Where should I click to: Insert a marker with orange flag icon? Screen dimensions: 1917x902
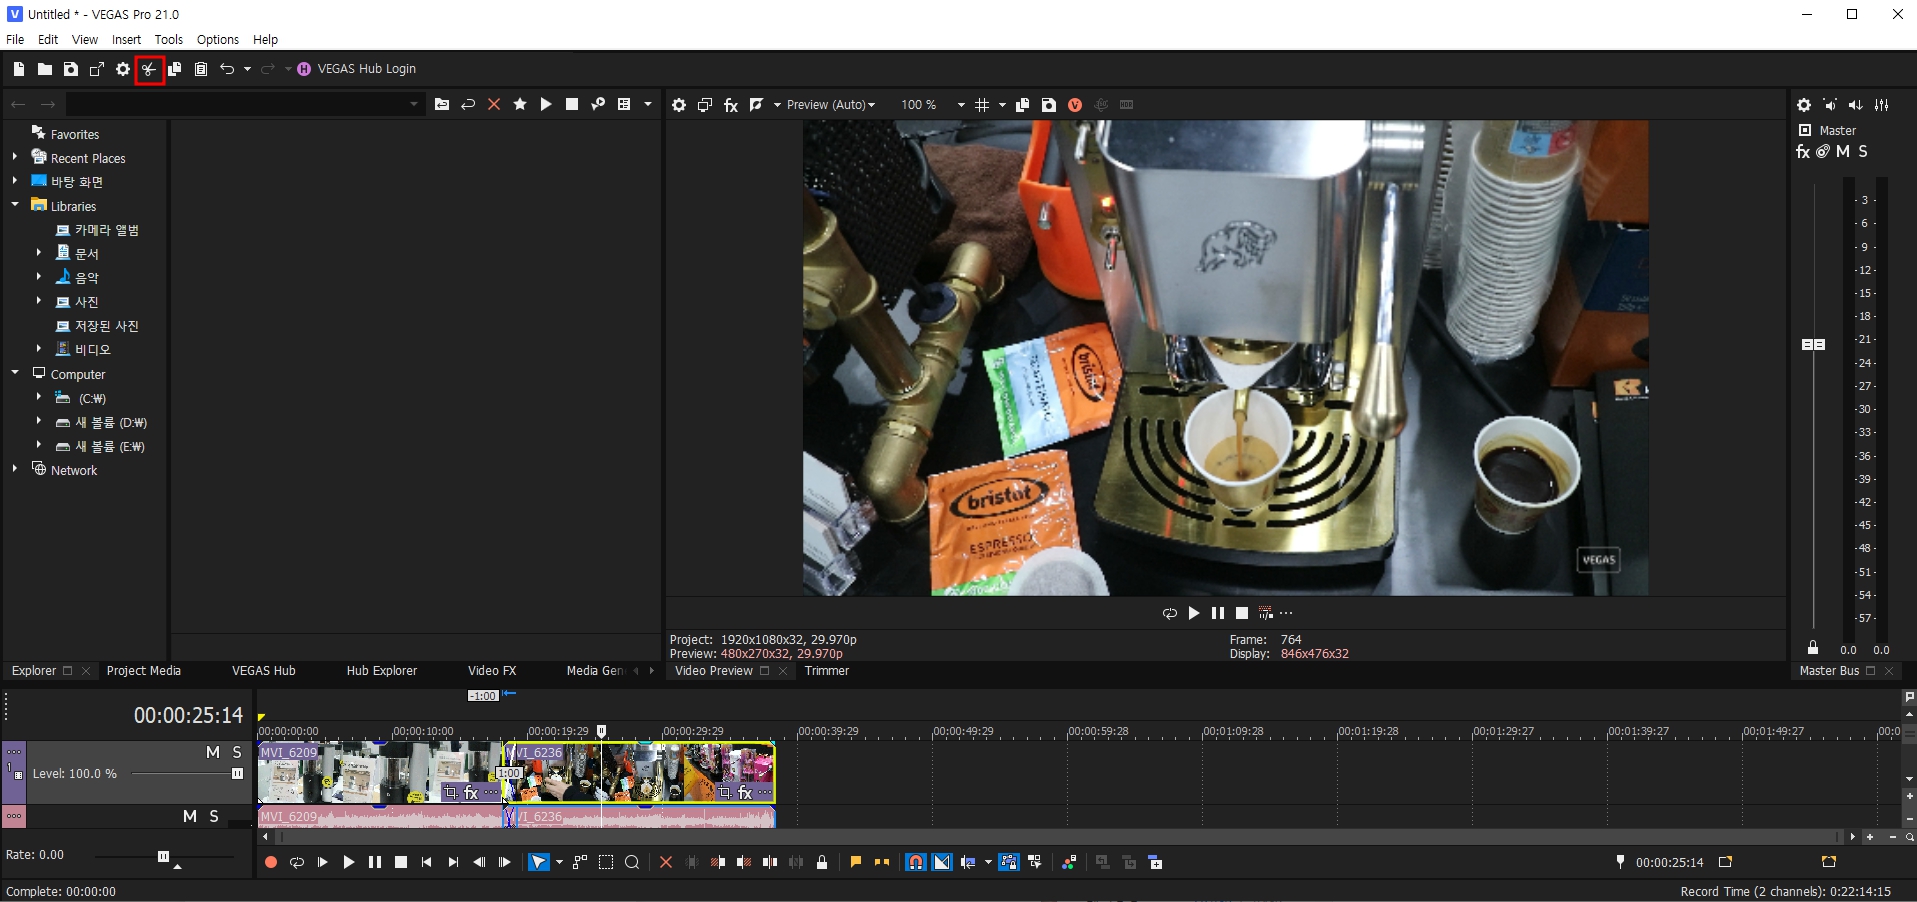click(x=856, y=862)
